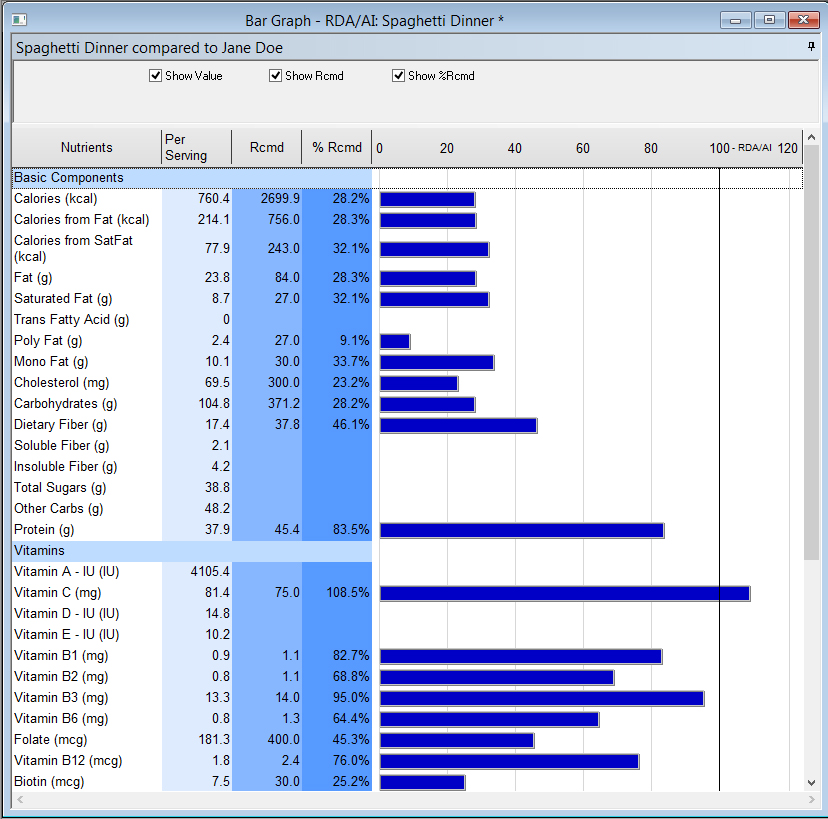The width and height of the screenshot is (828, 819).
Task: Click the Calories (kcal) row label
Action: coord(56,199)
